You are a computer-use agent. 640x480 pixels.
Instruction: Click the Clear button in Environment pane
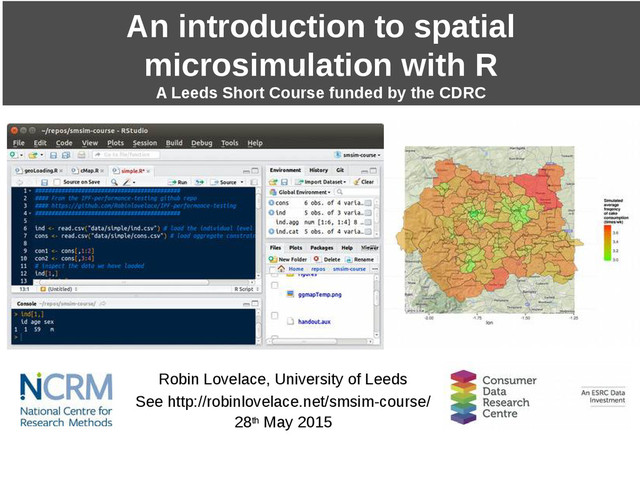click(x=363, y=182)
